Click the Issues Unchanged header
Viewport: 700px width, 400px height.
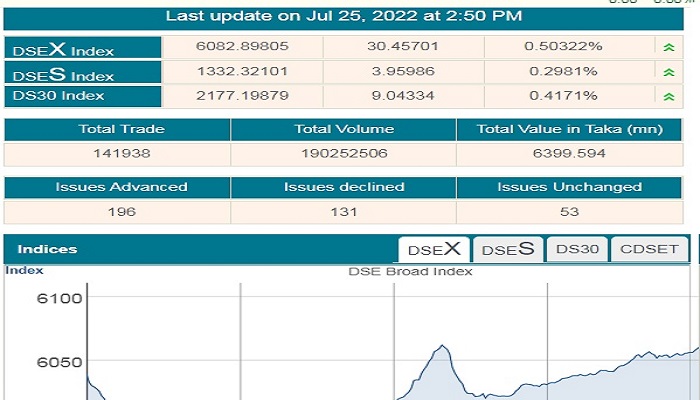(569, 187)
